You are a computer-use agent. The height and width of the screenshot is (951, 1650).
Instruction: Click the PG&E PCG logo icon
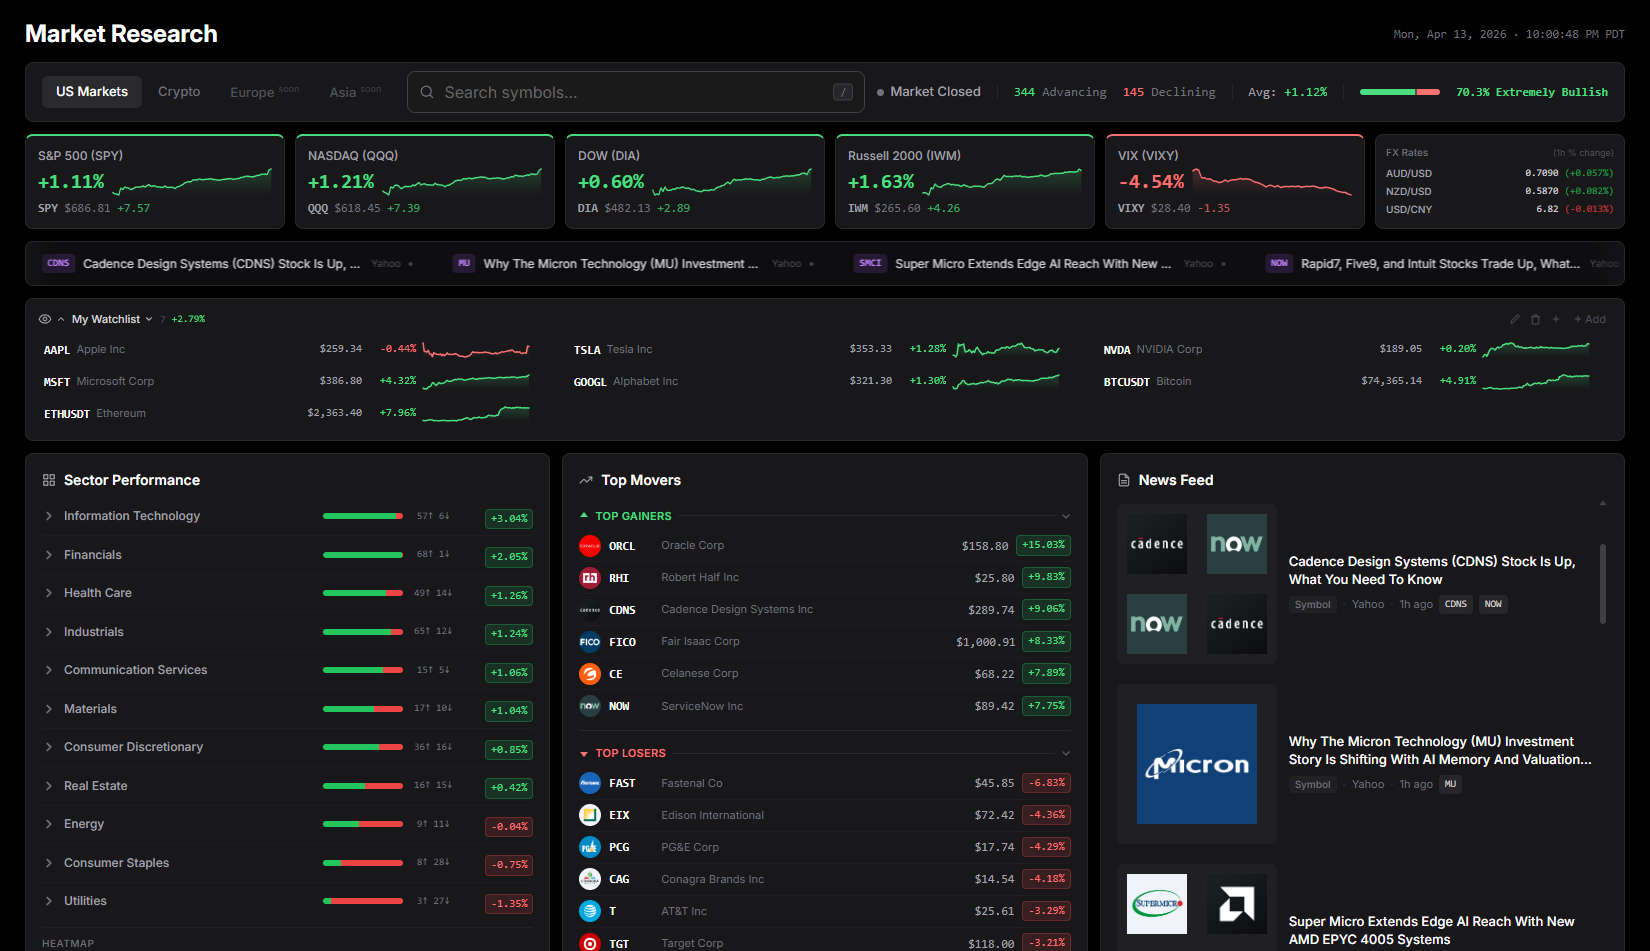[590, 847]
